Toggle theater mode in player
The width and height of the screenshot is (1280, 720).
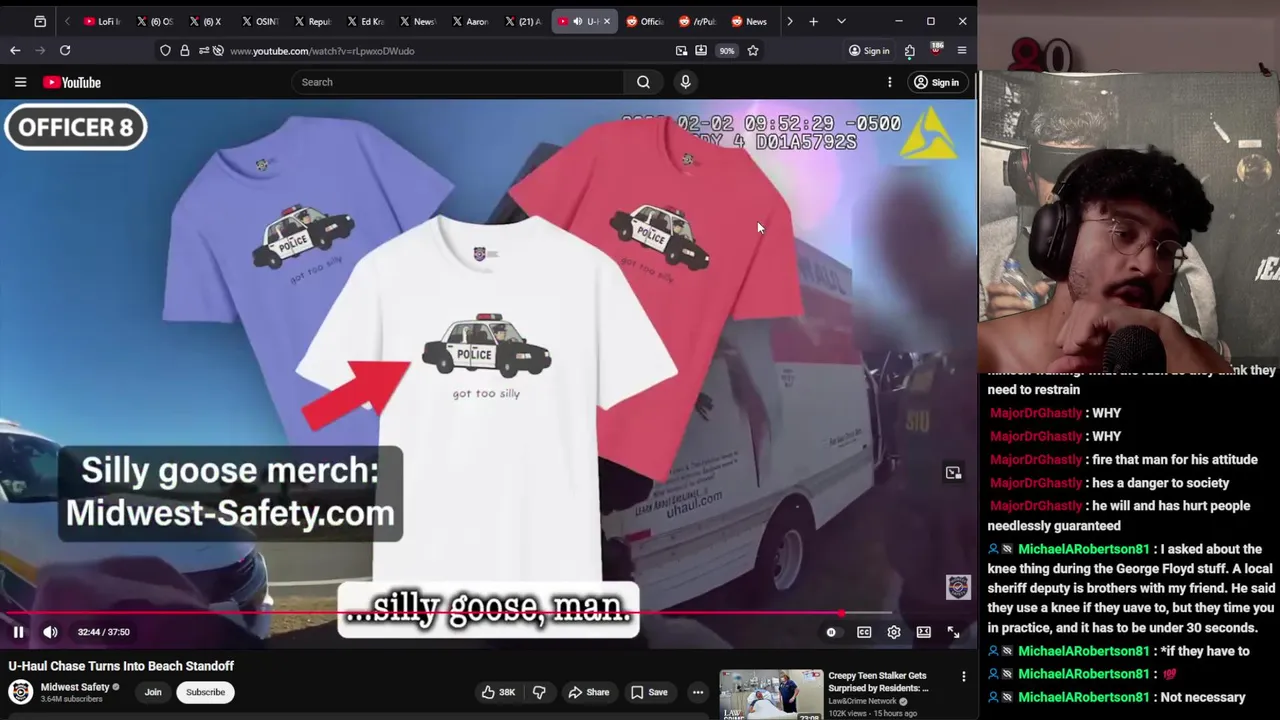[x=924, y=632]
